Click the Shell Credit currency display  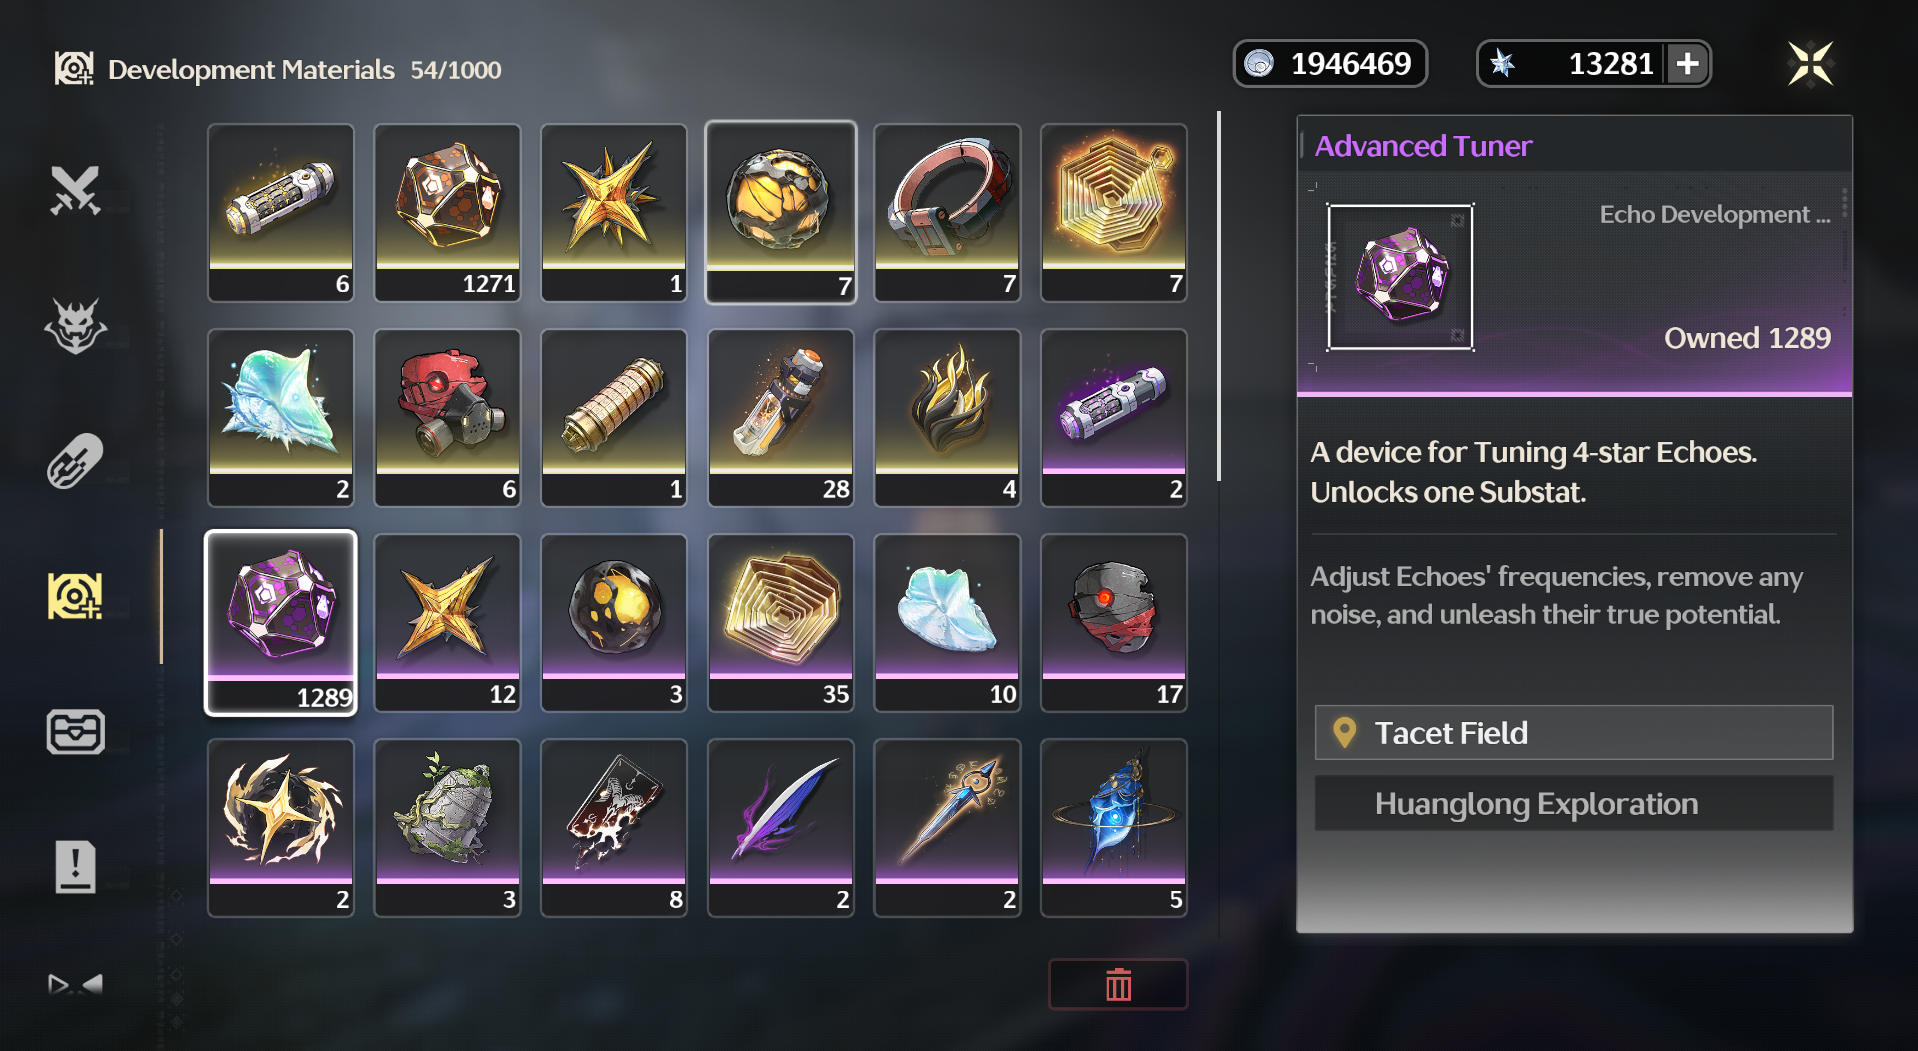[x=1329, y=64]
